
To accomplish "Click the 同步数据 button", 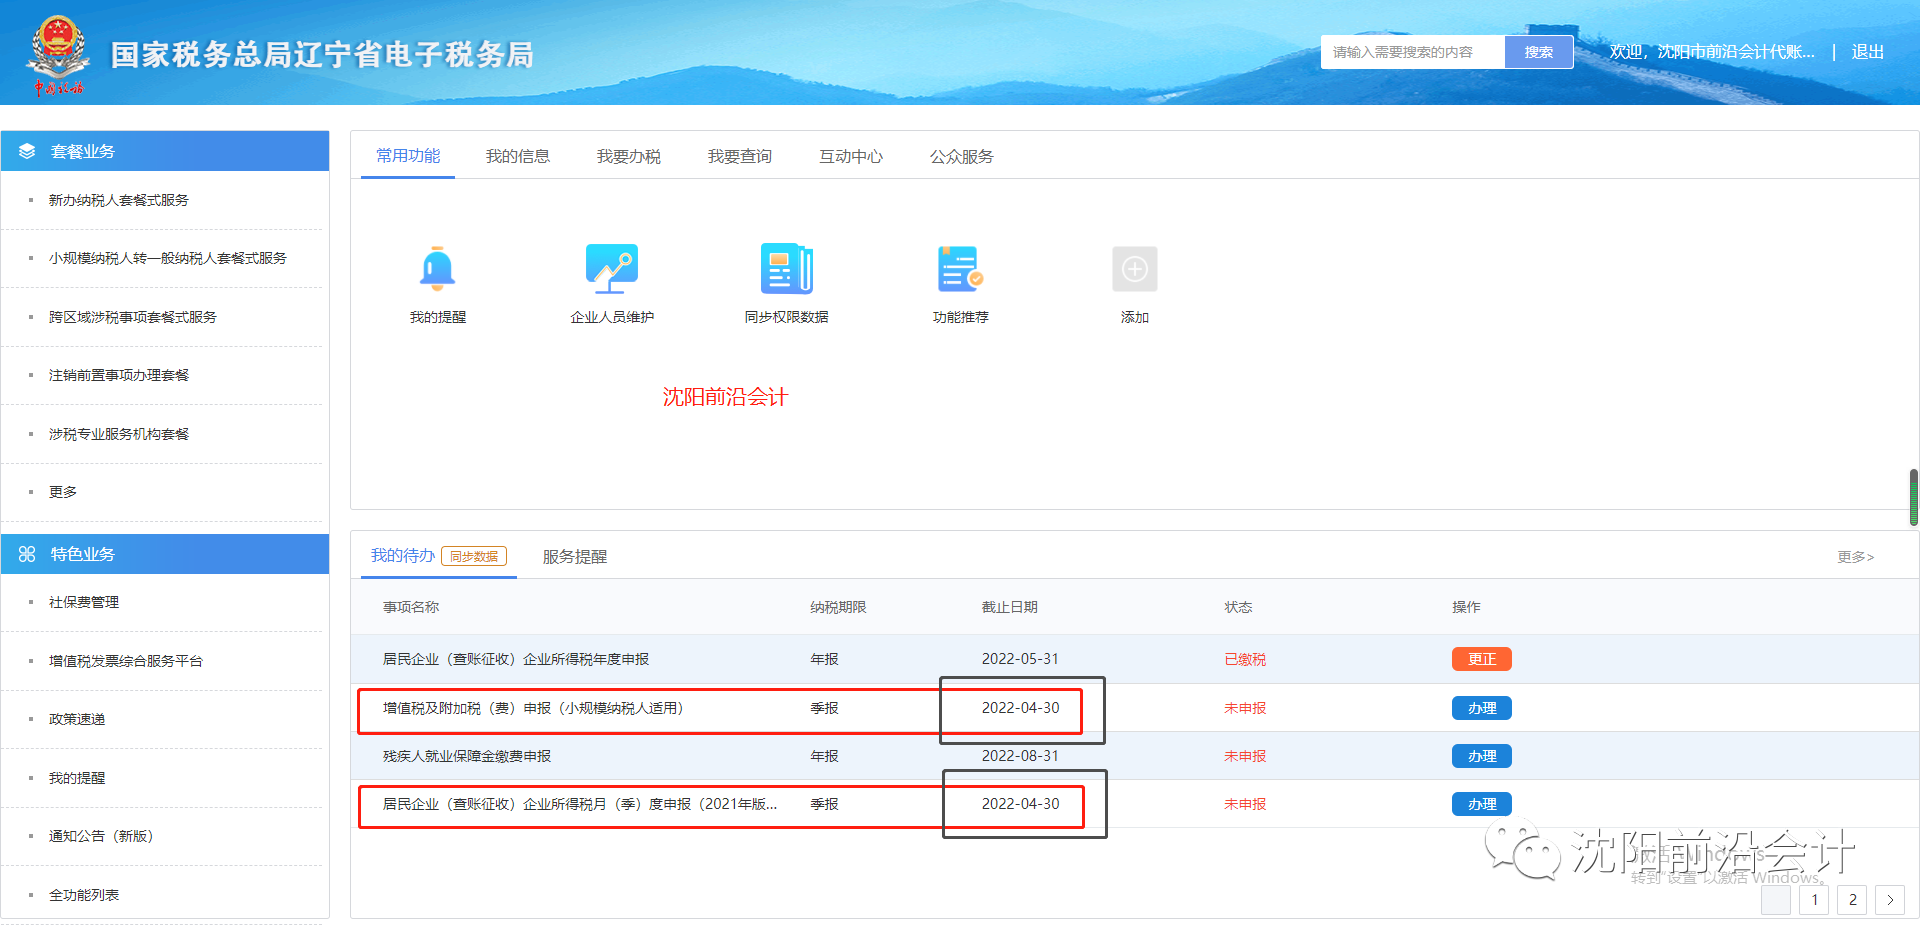I will [474, 556].
